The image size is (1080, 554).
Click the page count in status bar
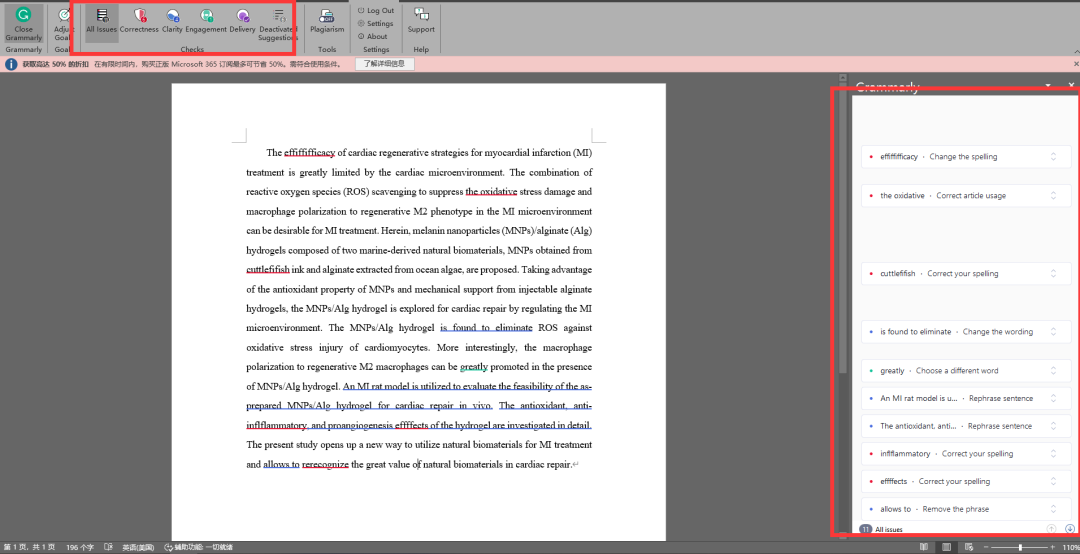point(29,547)
